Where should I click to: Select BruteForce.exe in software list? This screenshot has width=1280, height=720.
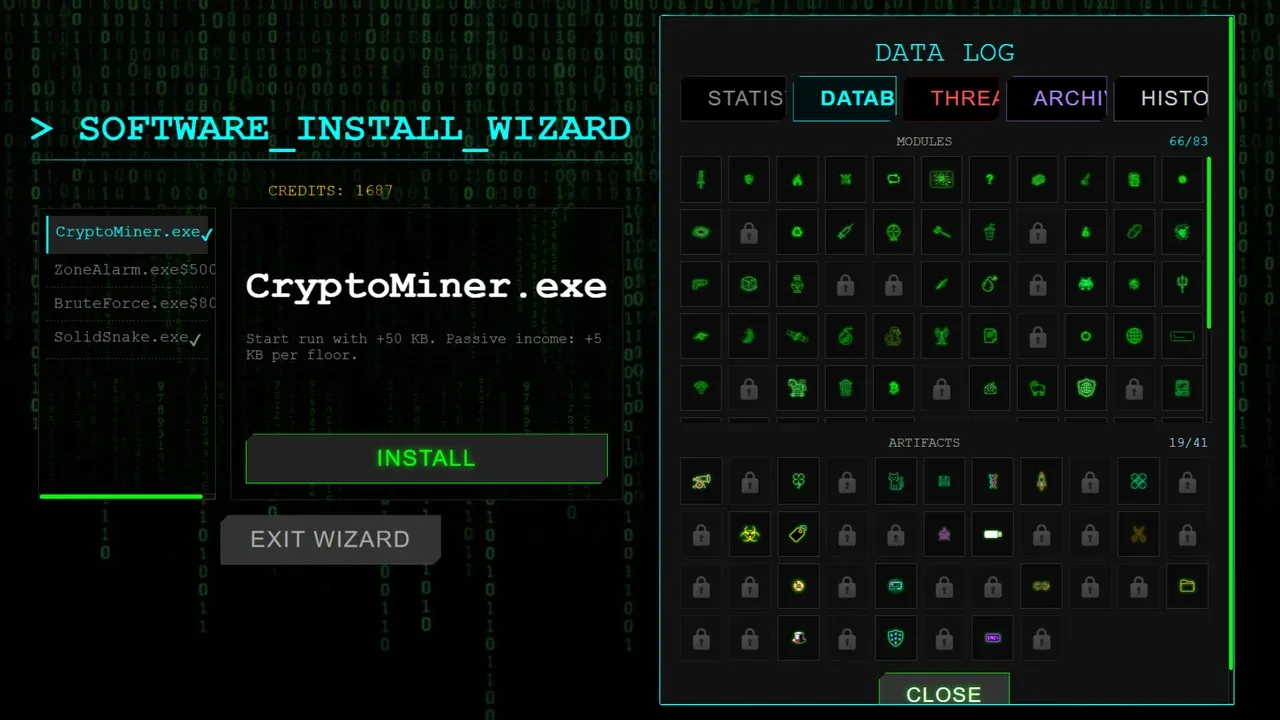click(128, 303)
